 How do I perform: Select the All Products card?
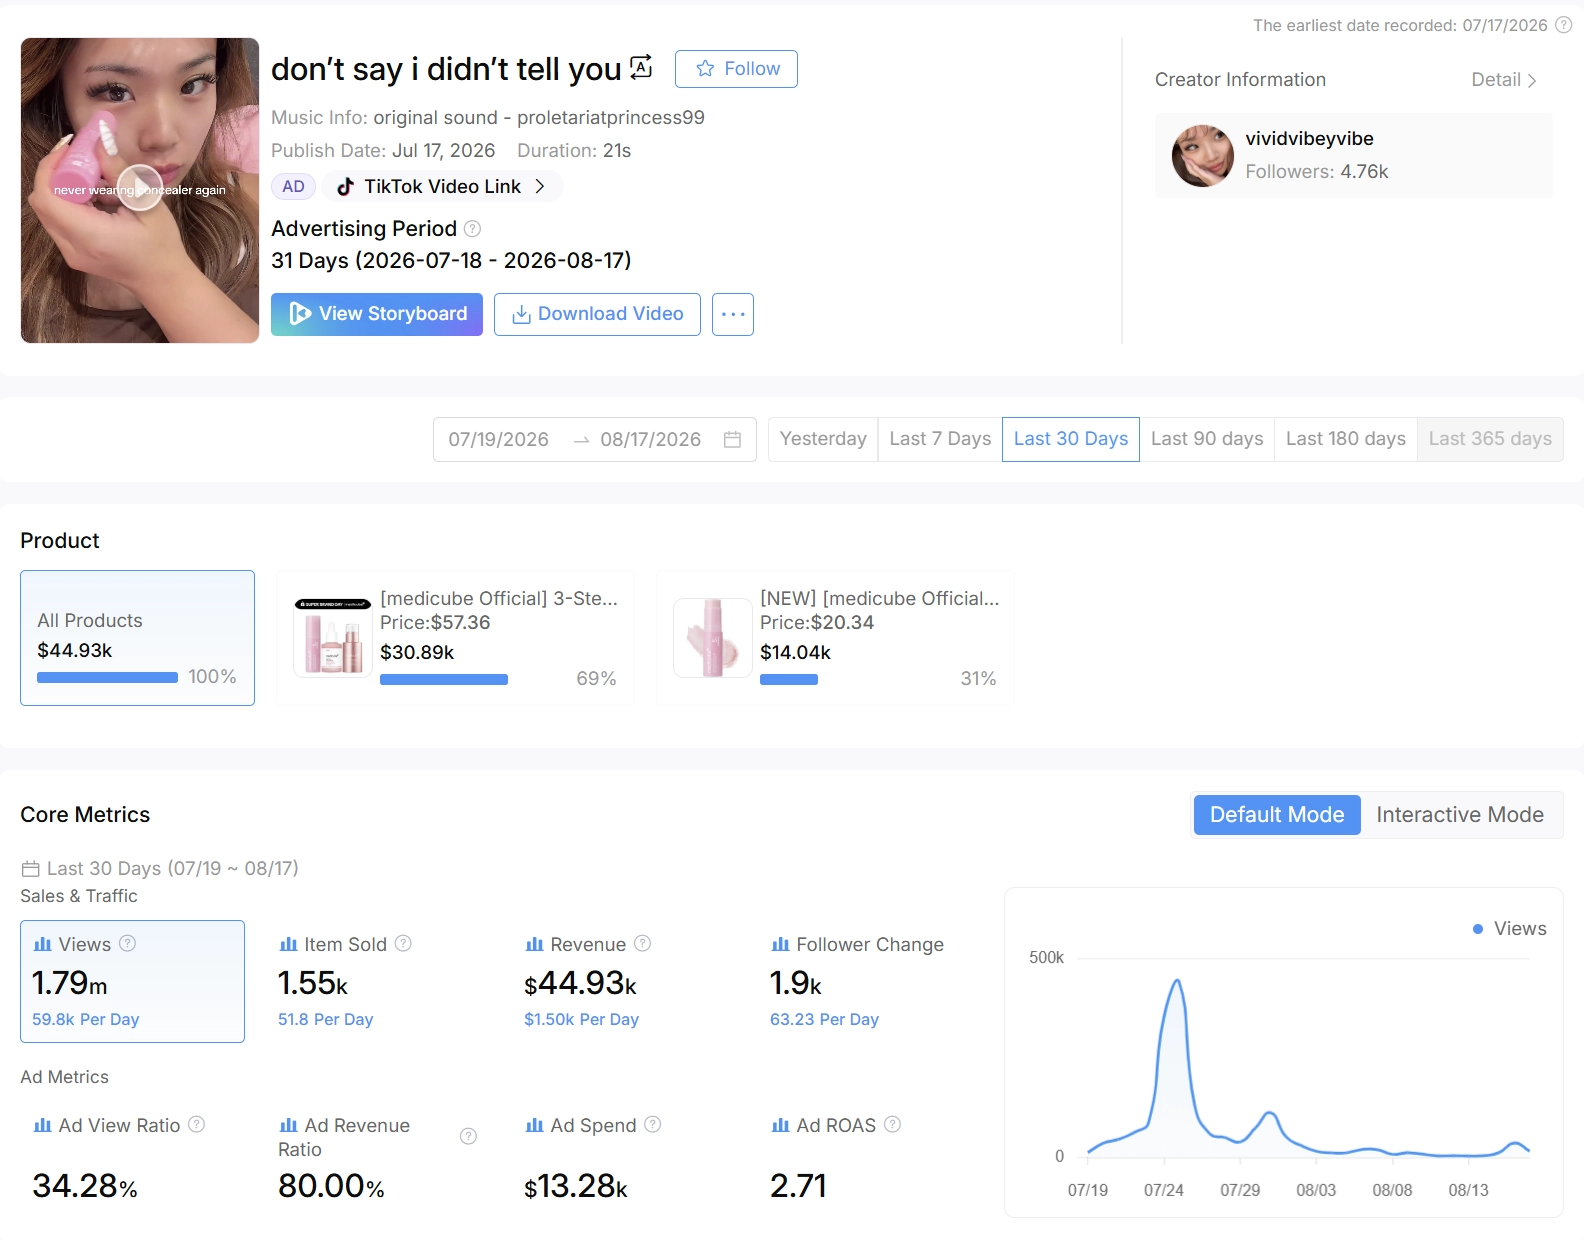click(x=138, y=638)
